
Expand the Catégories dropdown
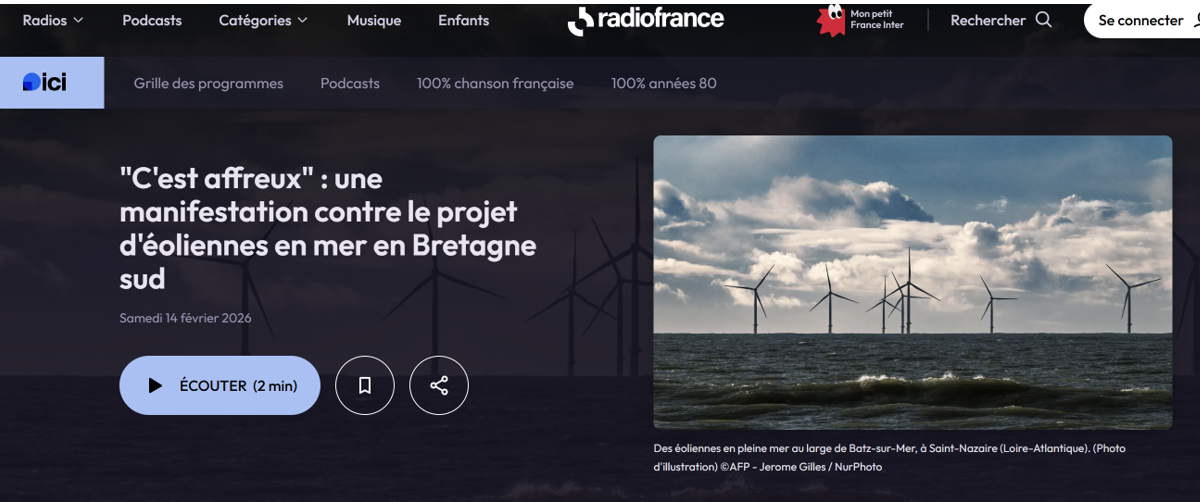point(264,20)
